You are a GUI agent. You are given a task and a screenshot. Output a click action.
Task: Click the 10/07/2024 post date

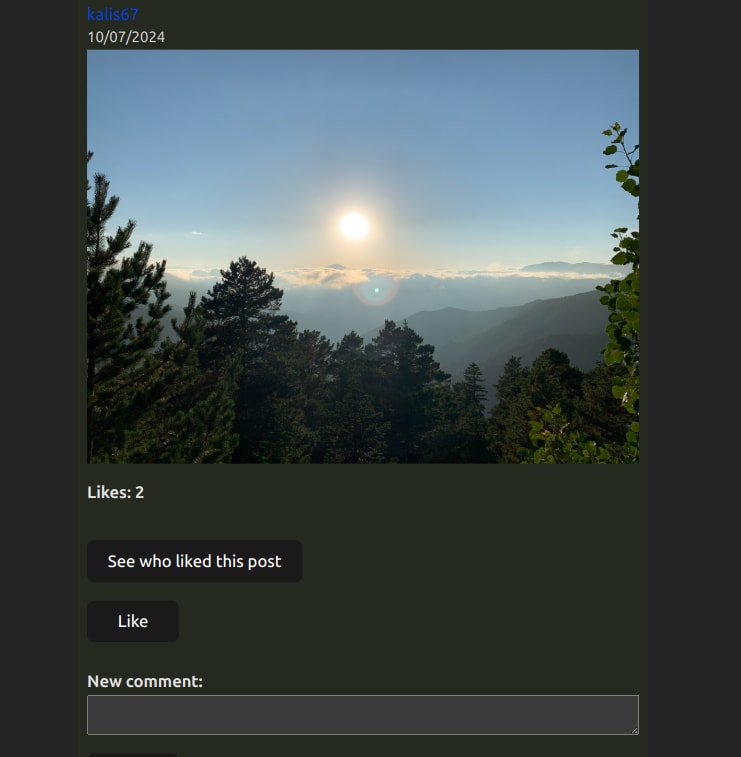tap(126, 37)
